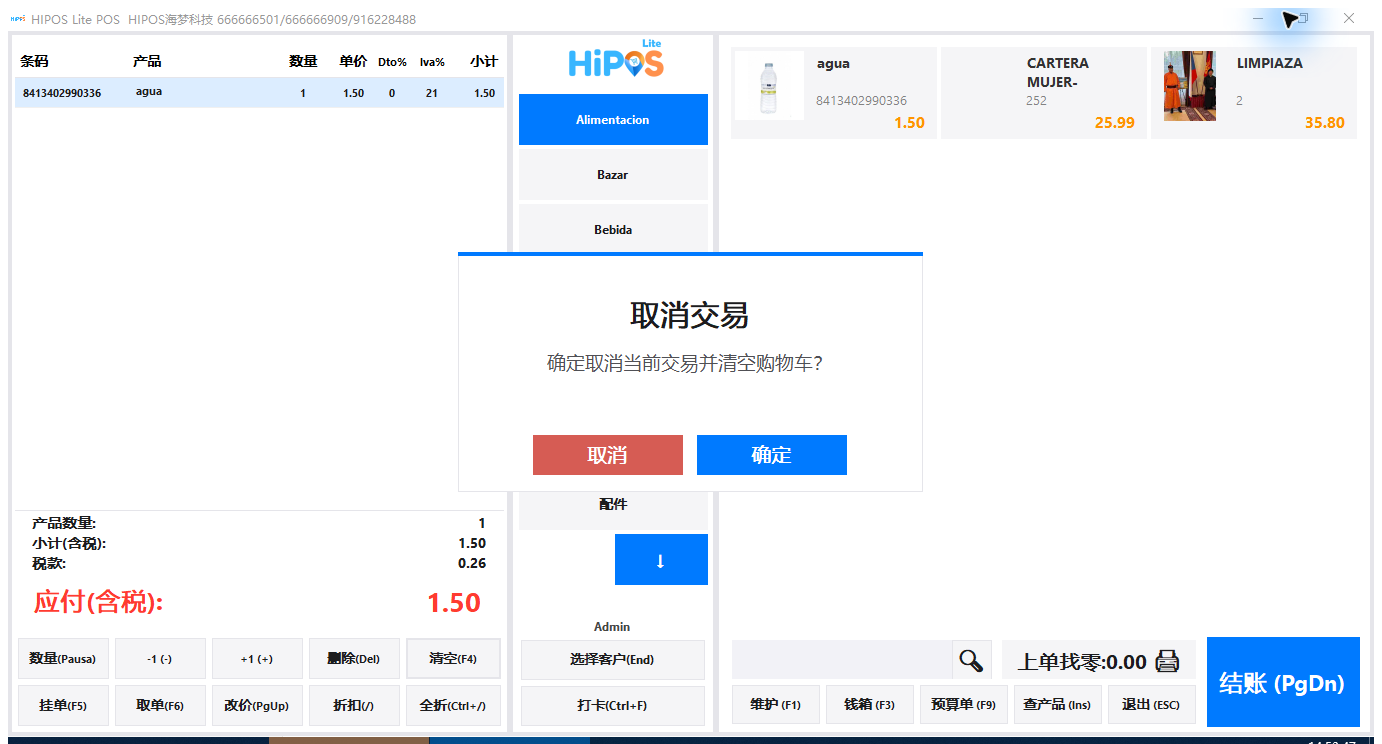The width and height of the screenshot is (1382, 744).
Task: Click the 退出 (ESC) exit button
Action: pyautogui.click(x=1151, y=704)
